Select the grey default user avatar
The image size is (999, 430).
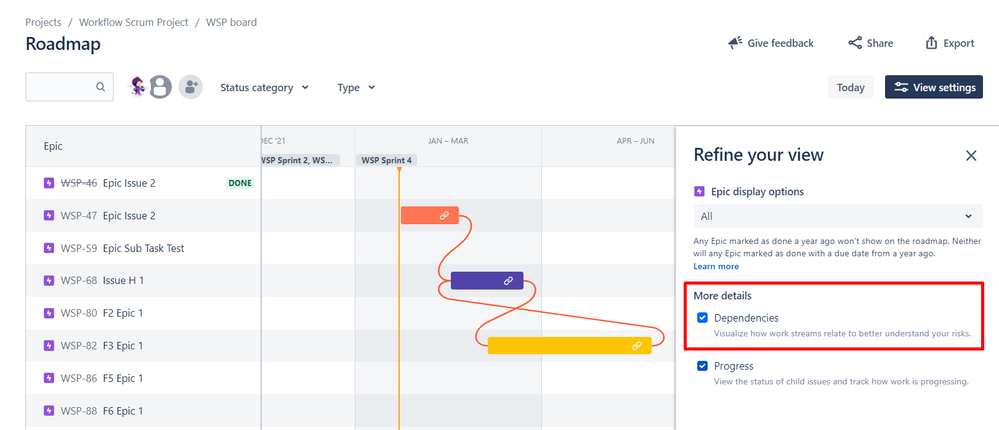click(161, 87)
